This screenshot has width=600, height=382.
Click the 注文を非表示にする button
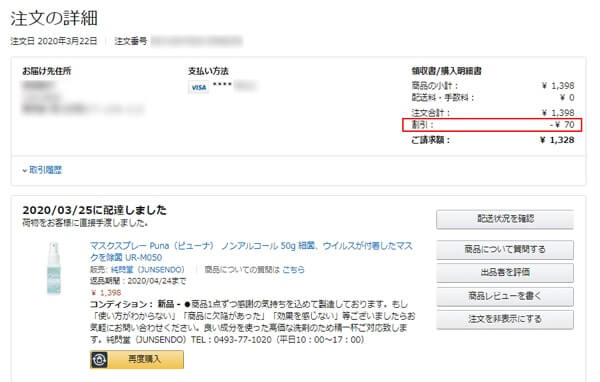coord(505,319)
